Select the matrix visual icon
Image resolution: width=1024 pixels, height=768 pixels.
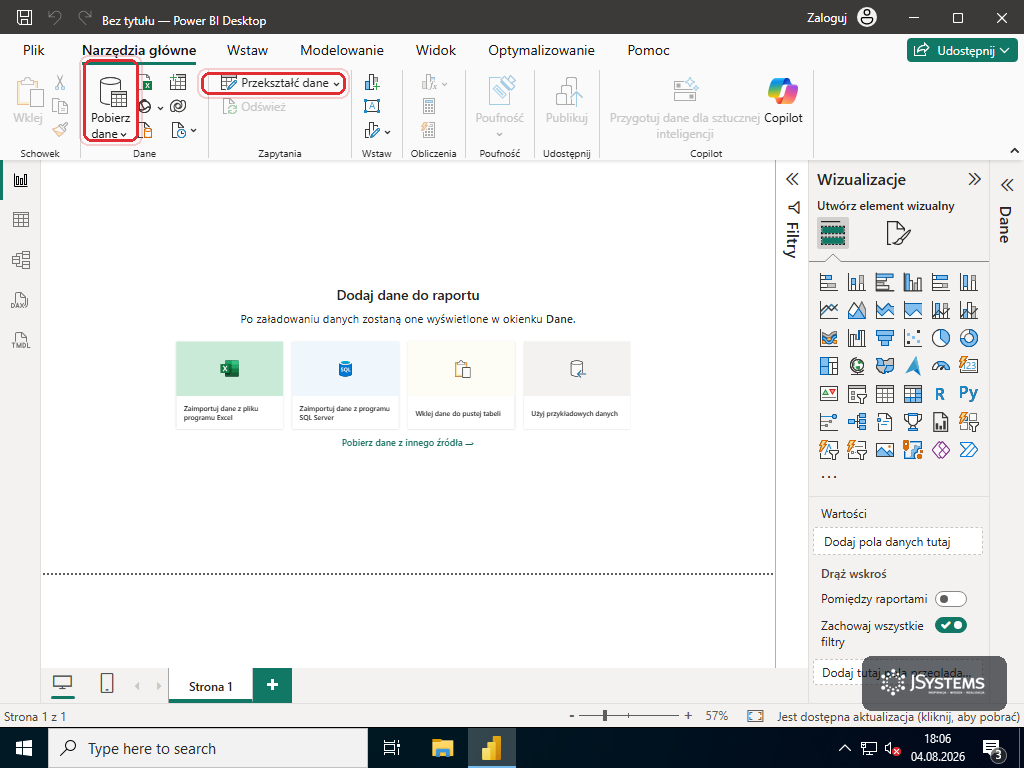click(913, 394)
